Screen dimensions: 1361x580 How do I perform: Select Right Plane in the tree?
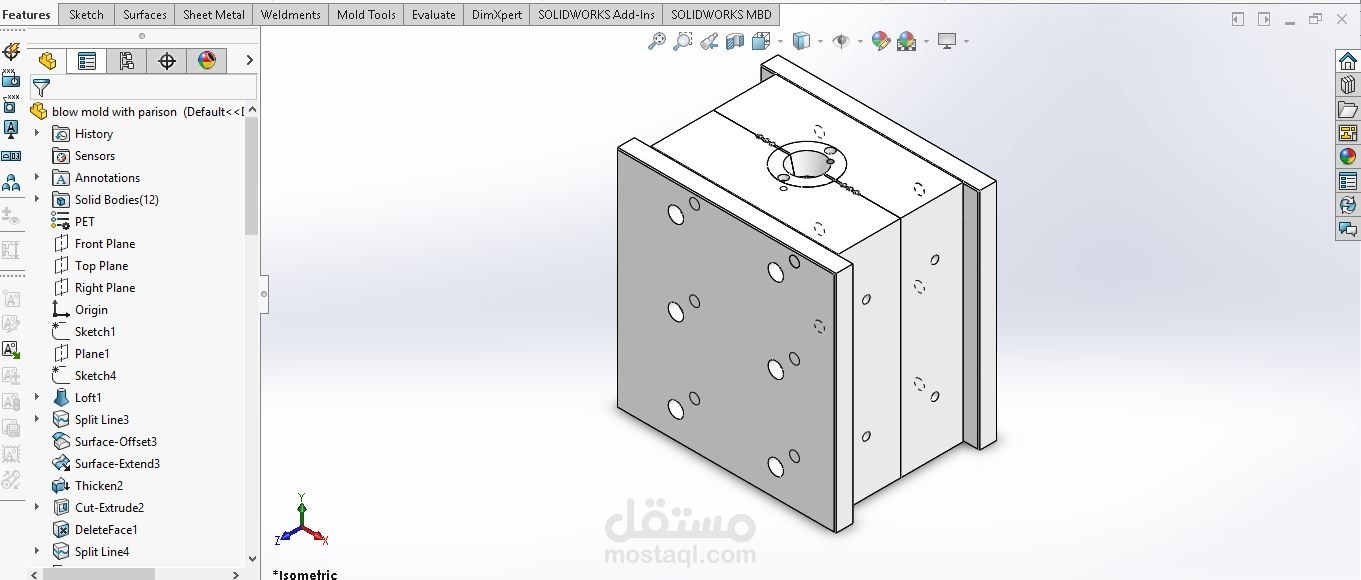click(94, 288)
